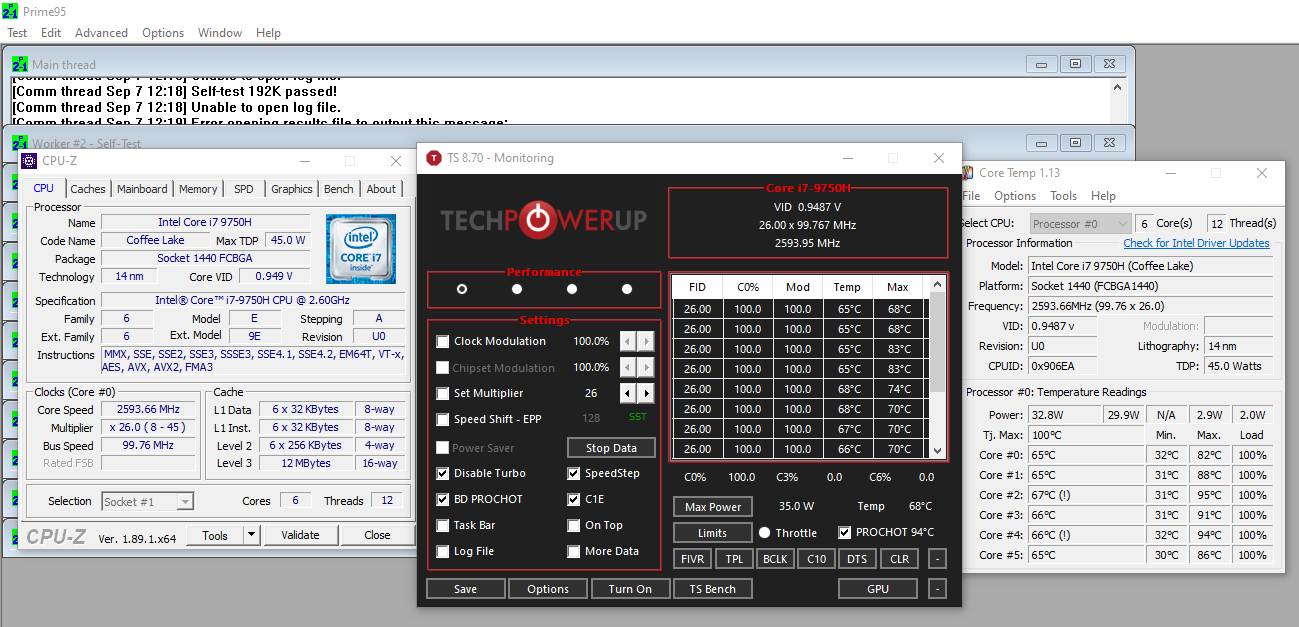Click the TechPowerUp logo in ThrottleStop
This screenshot has height=627, width=1299.
(x=545, y=219)
